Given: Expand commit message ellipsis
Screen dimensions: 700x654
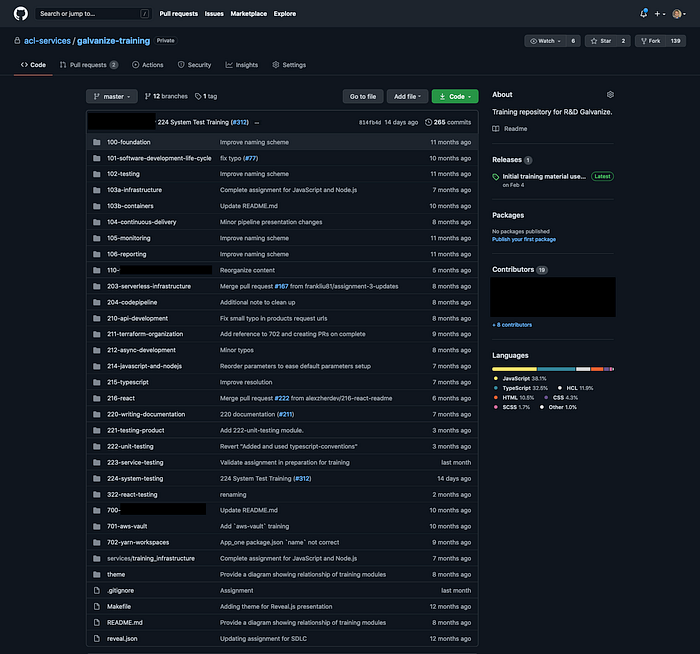Looking at the screenshot, I should (x=257, y=123).
